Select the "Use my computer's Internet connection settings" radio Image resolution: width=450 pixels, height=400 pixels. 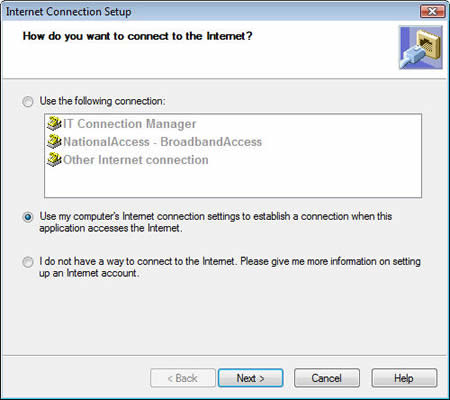click(28, 217)
